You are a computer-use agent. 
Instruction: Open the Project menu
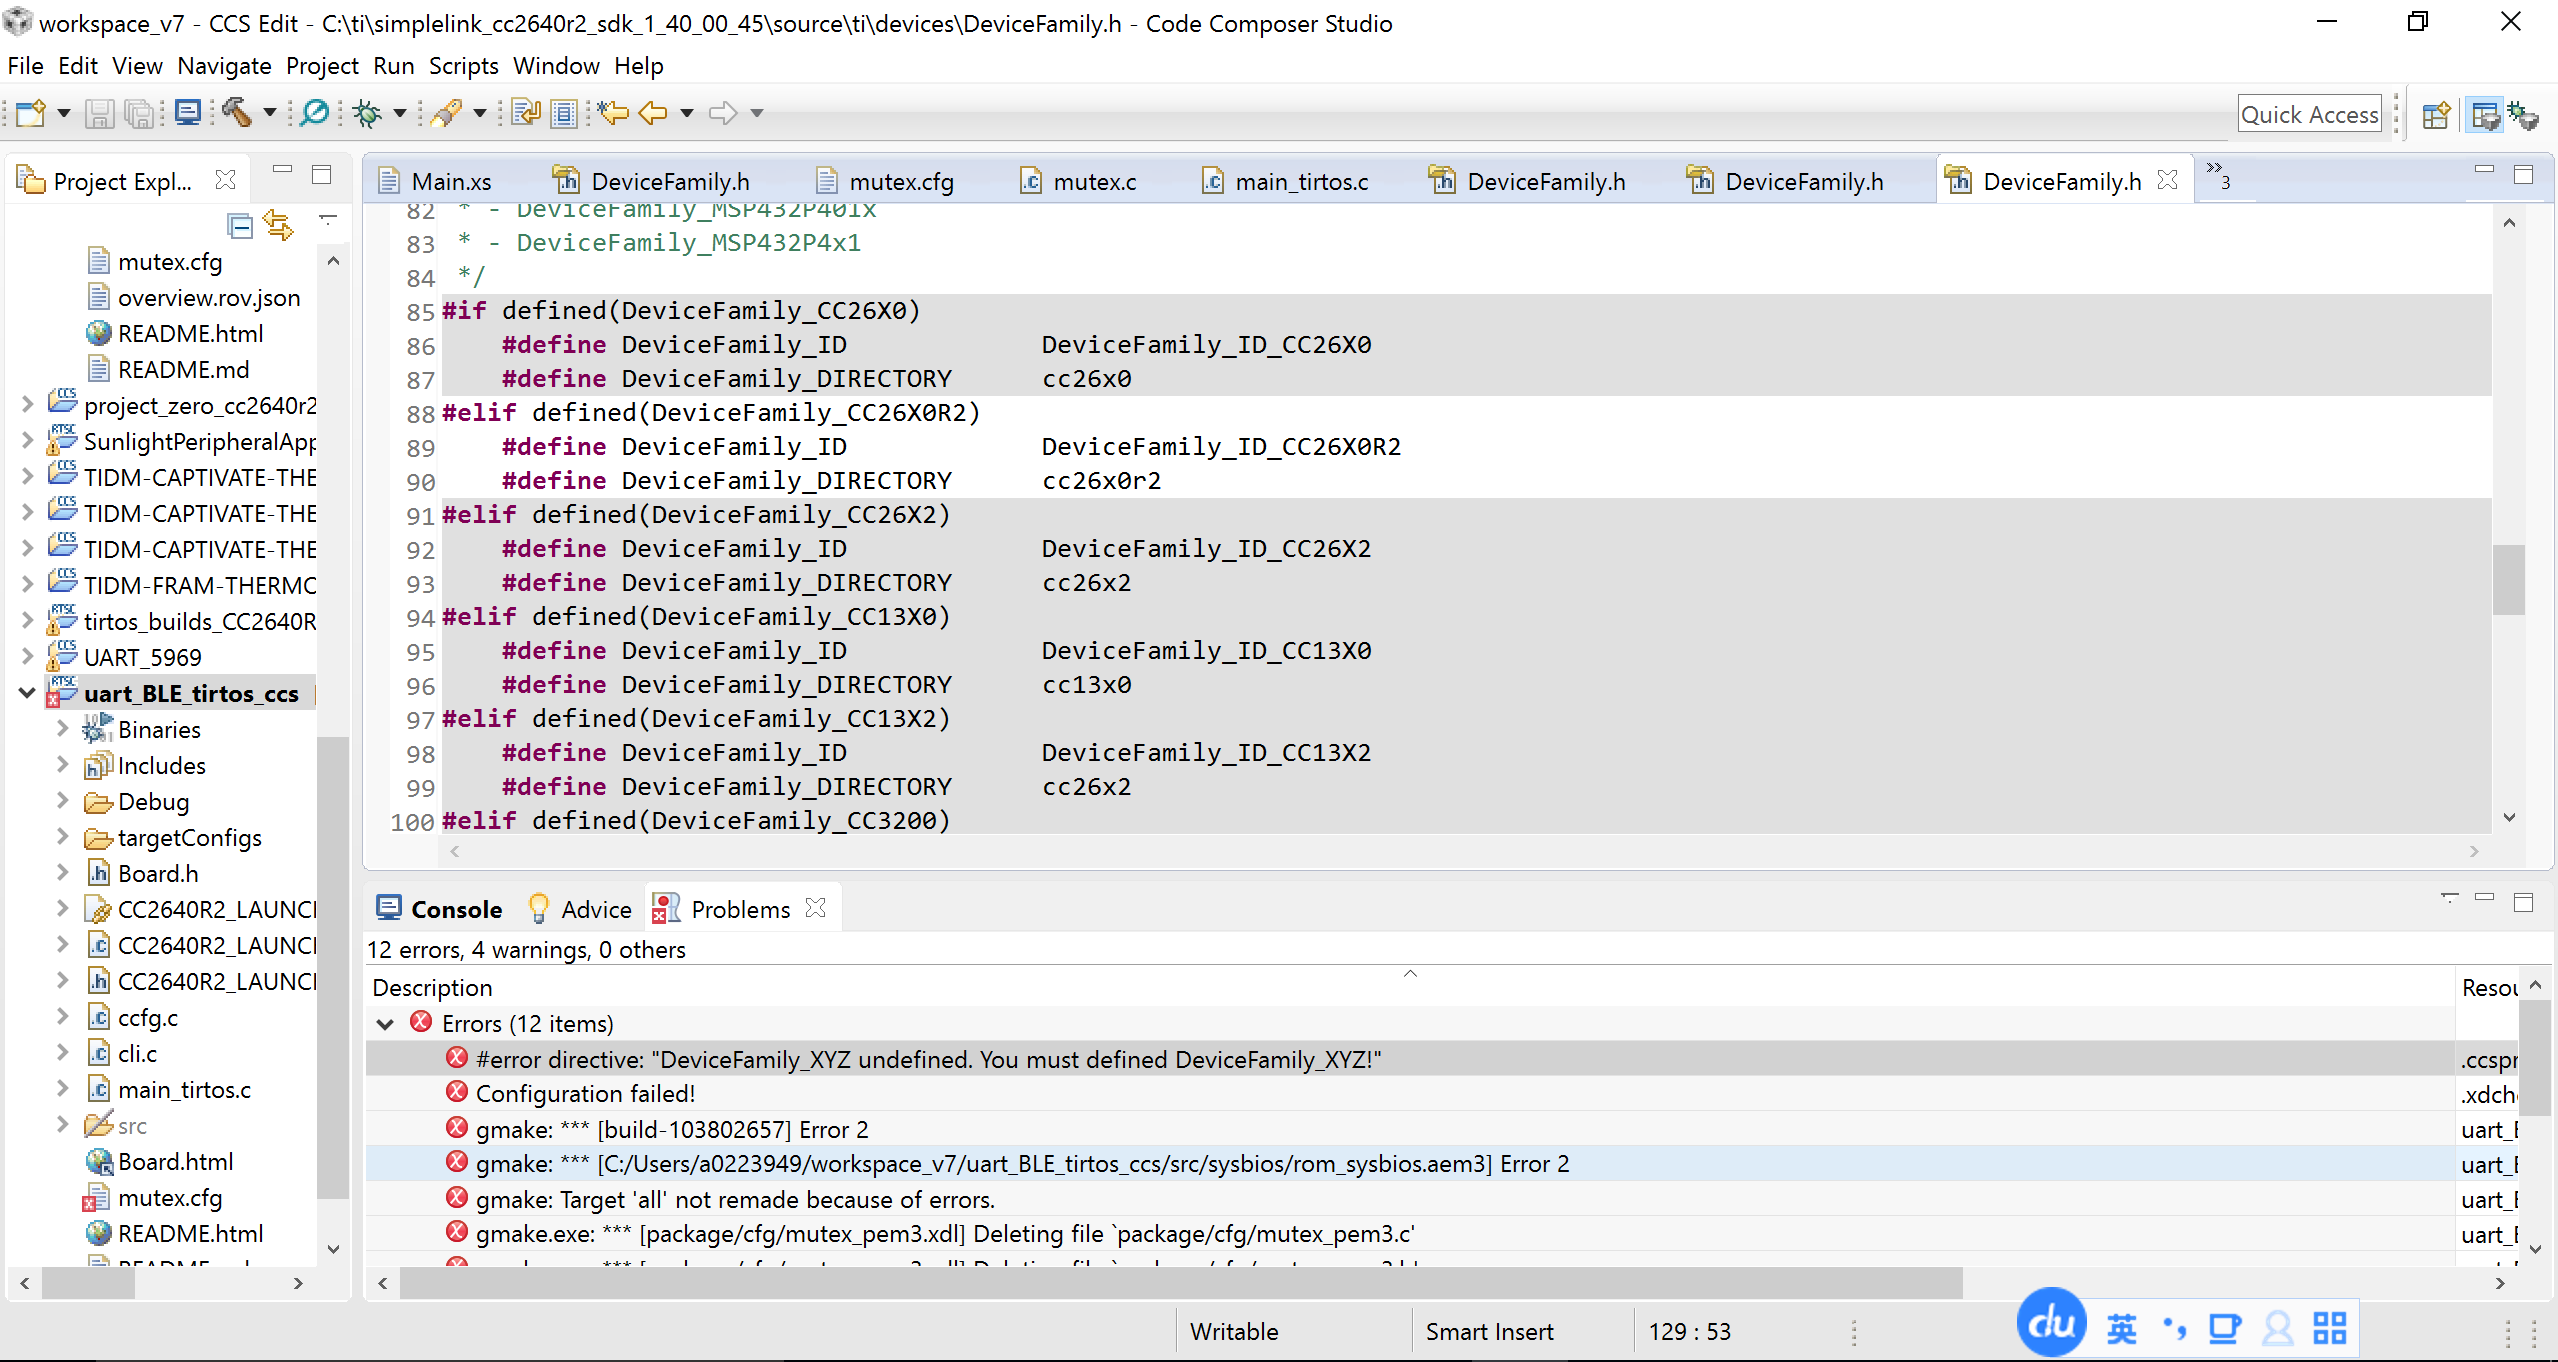322,66
